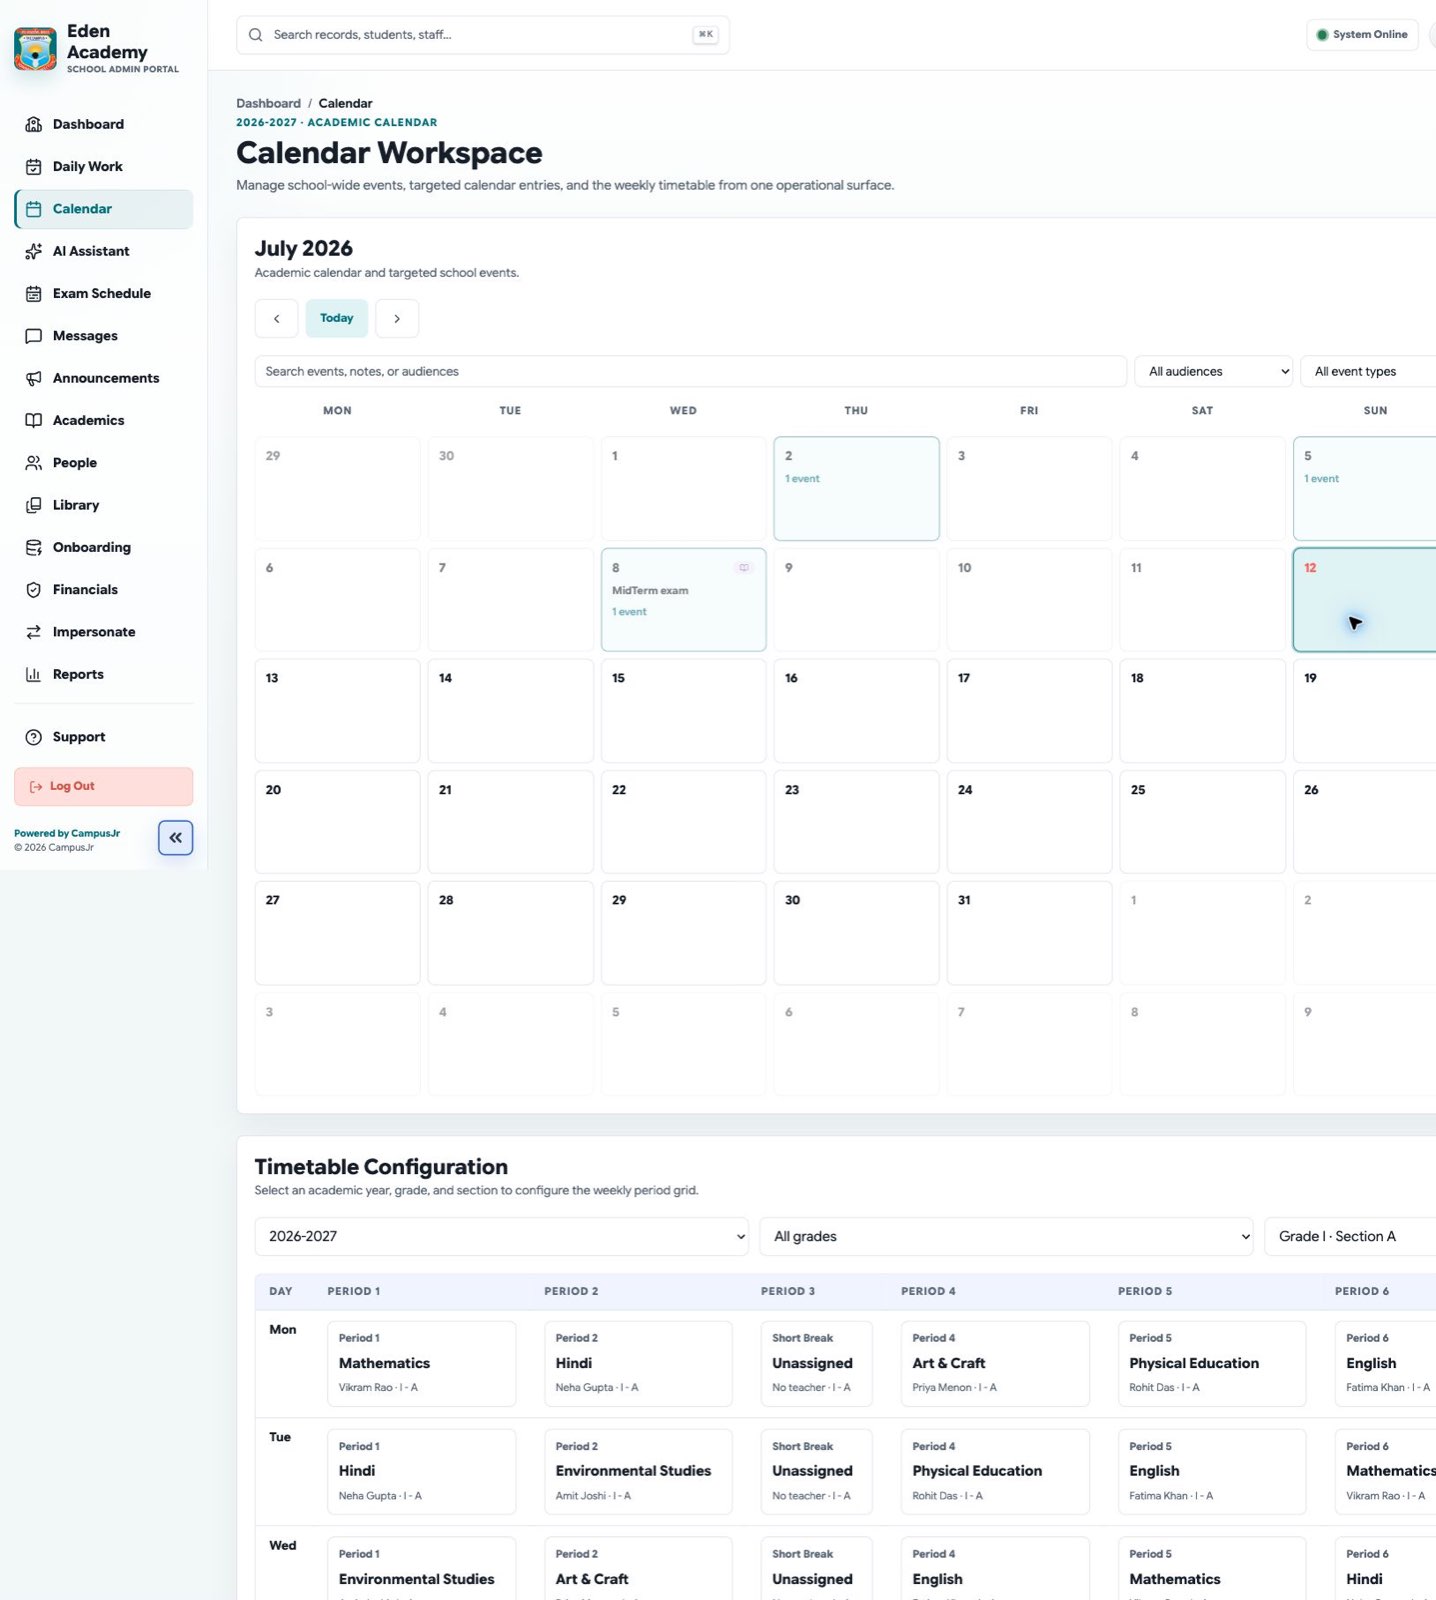1436x1600 pixels.
Task: Open the Grade I · Section A selector
Action: pos(1351,1237)
